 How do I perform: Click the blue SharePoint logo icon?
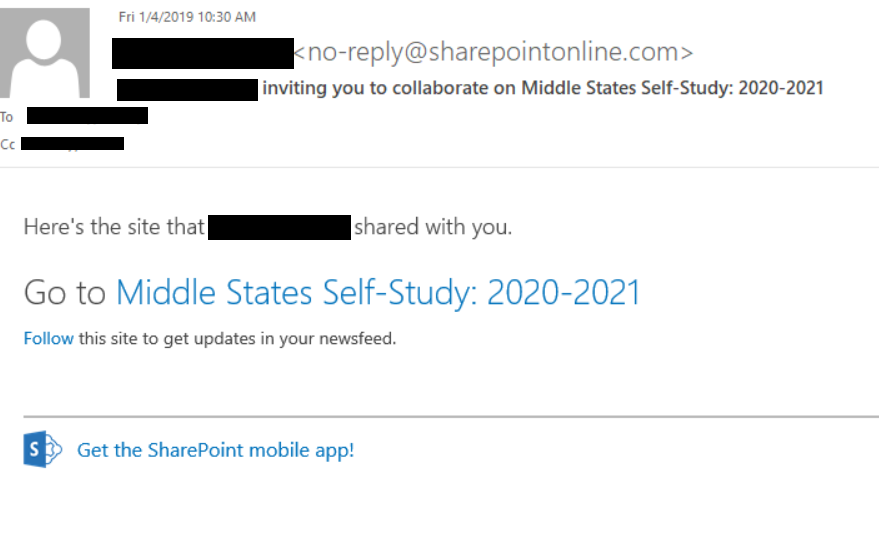click(x=43, y=450)
